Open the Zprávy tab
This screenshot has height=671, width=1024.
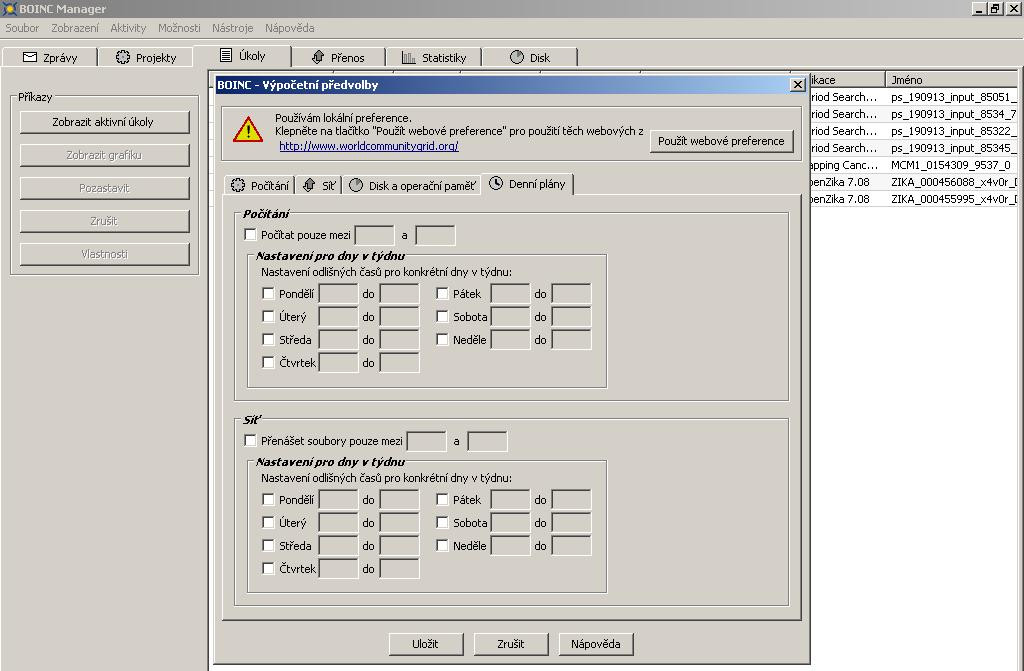(50, 57)
